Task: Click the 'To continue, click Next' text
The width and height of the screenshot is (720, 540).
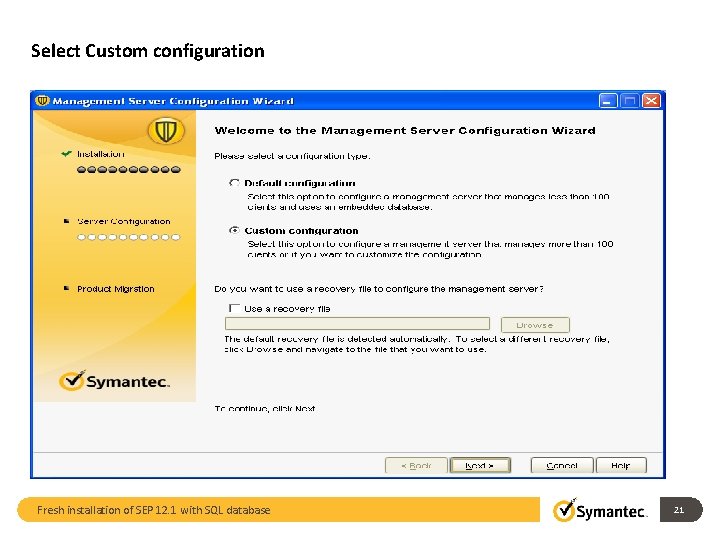Action: tap(265, 408)
